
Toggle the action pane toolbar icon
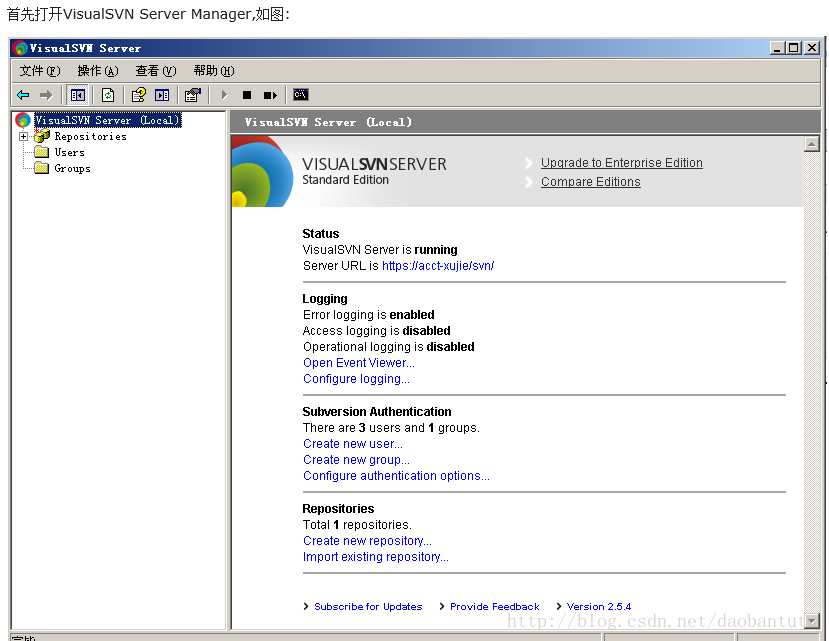click(162, 95)
